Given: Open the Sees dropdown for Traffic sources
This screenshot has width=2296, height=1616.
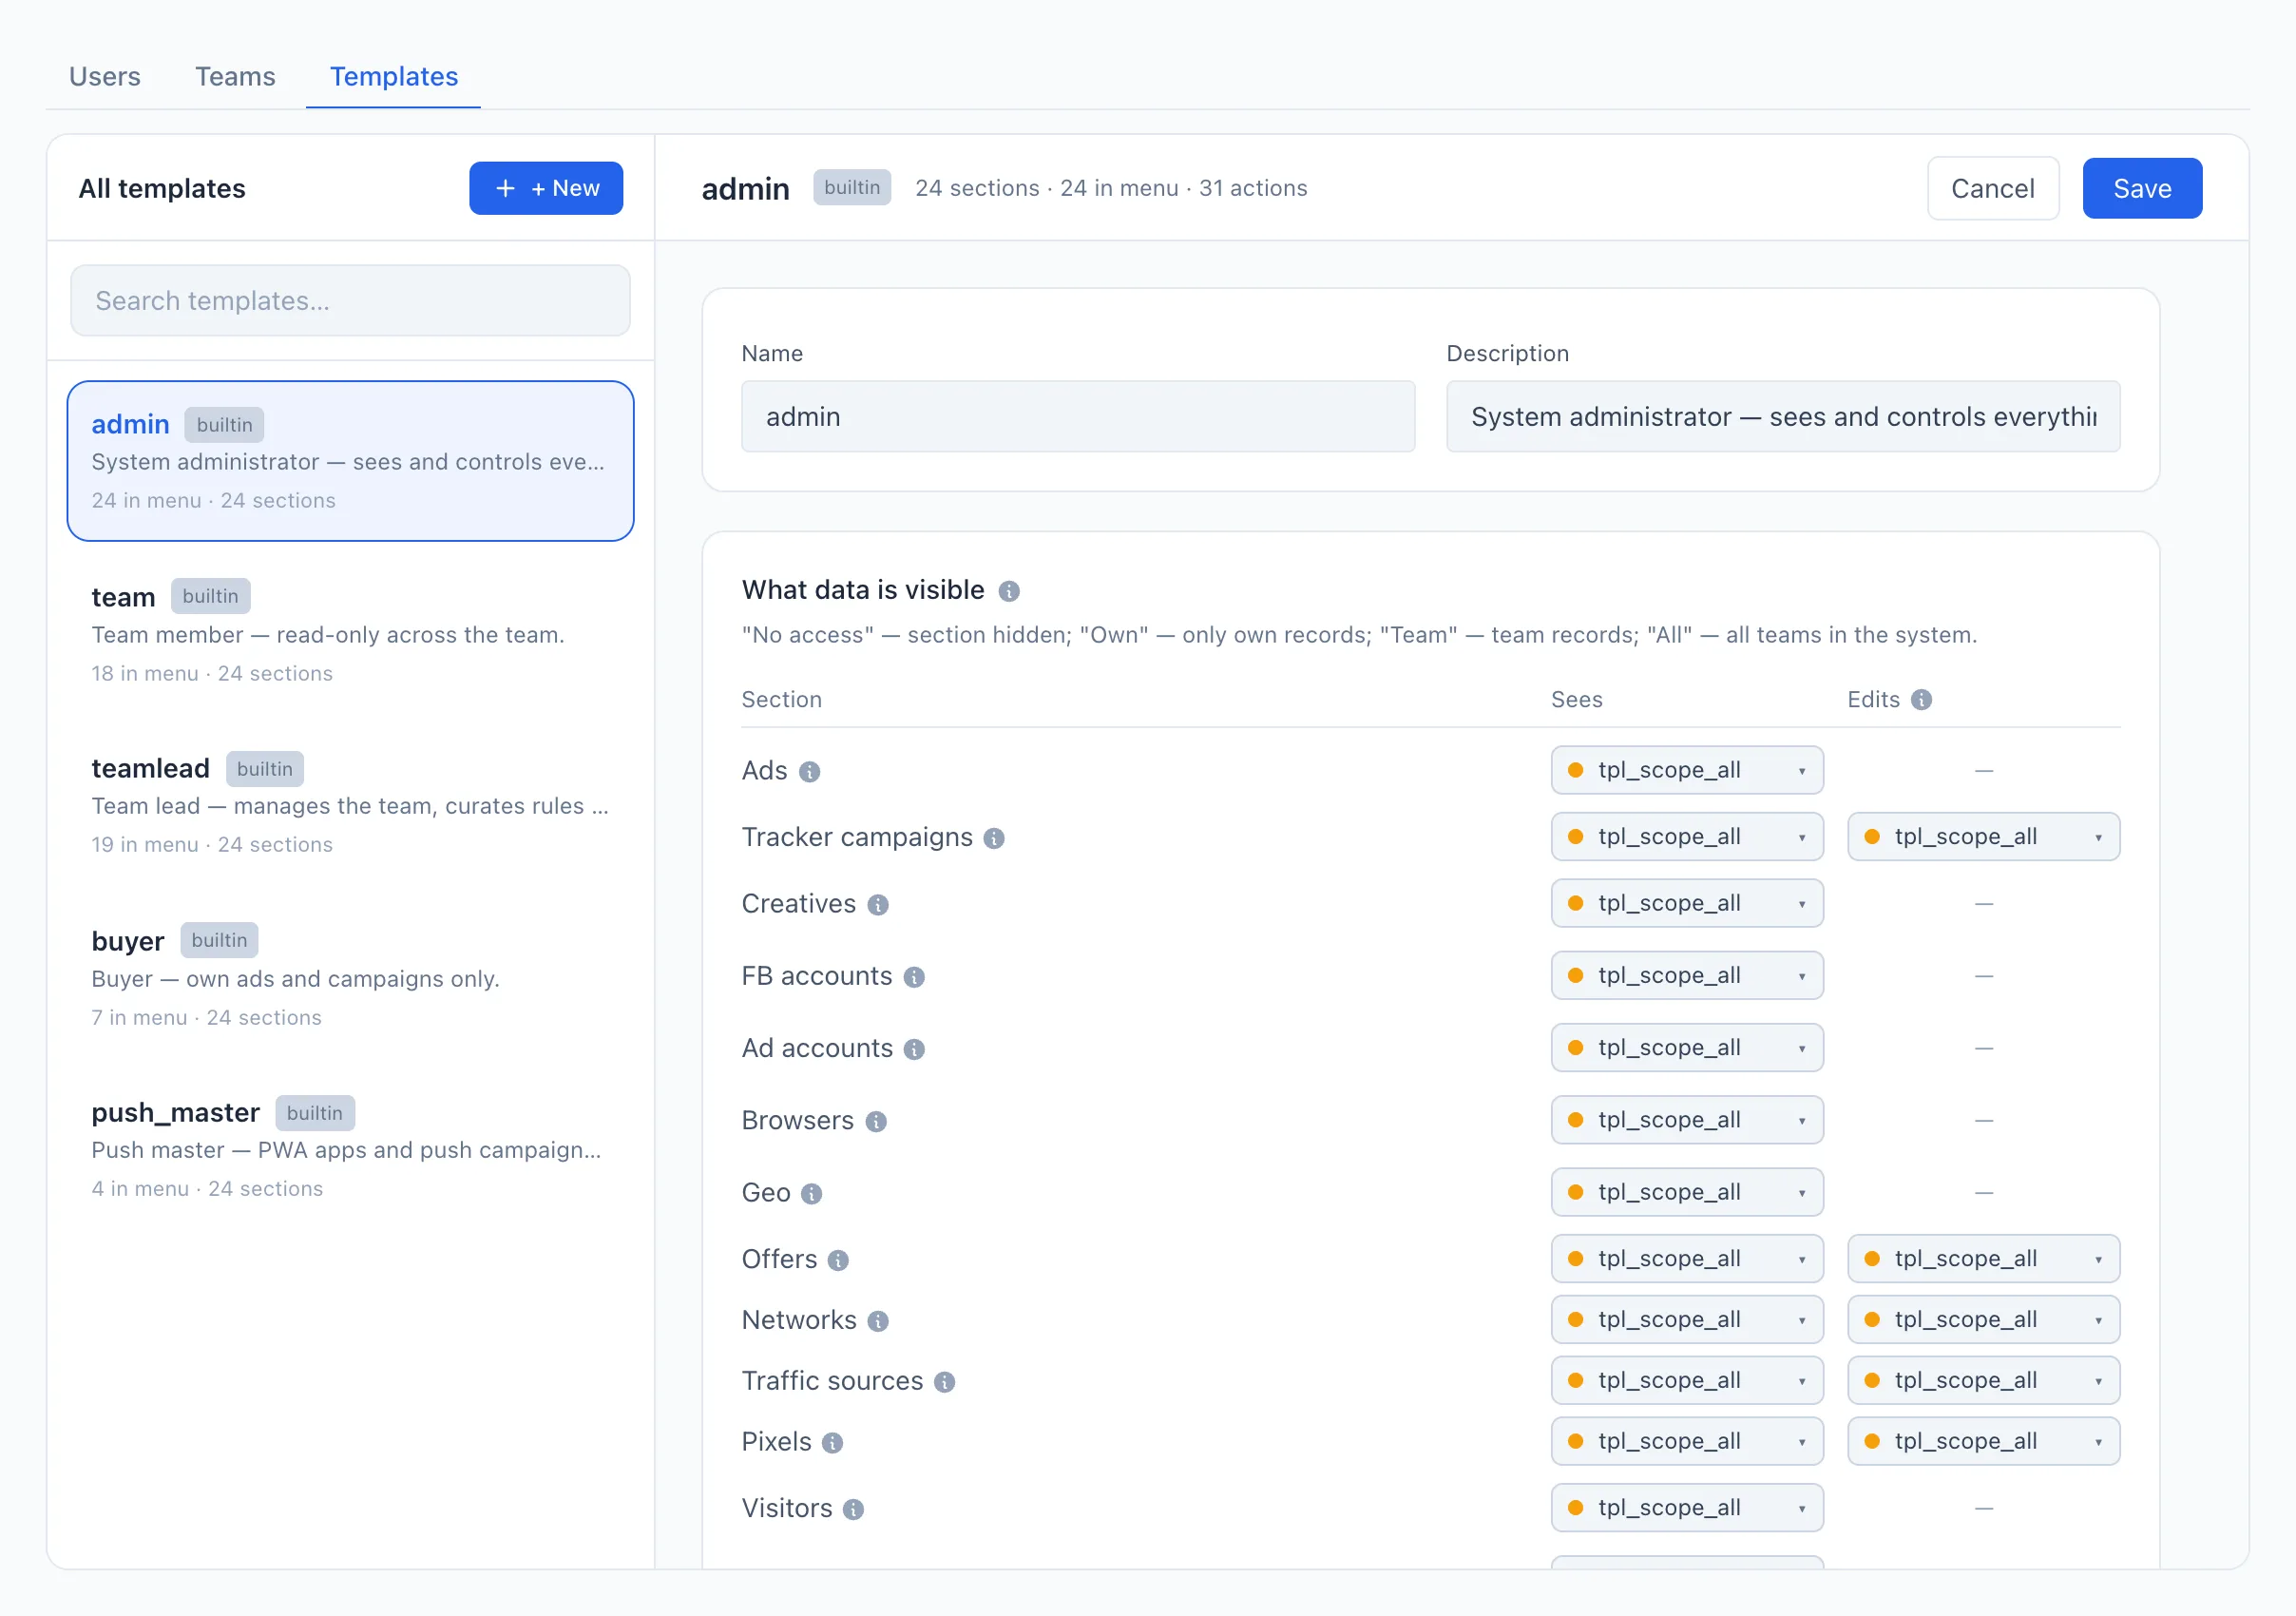Looking at the screenshot, I should click(1687, 1380).
